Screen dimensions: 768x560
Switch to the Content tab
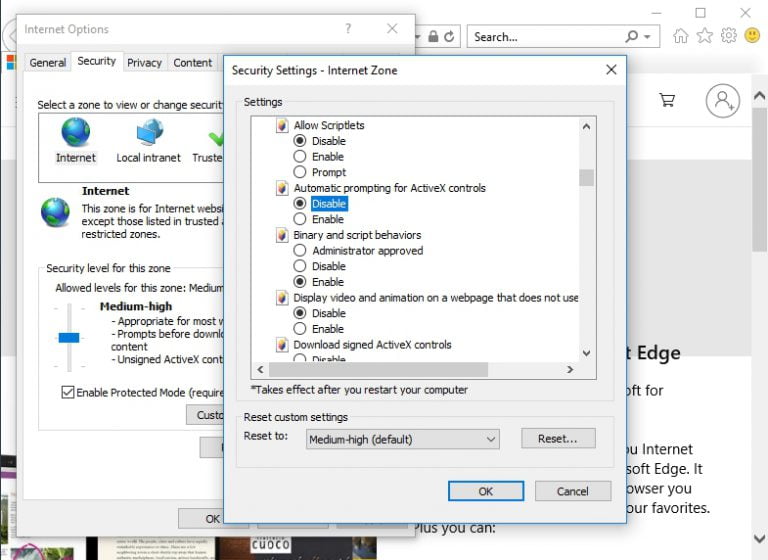point(193,63)
